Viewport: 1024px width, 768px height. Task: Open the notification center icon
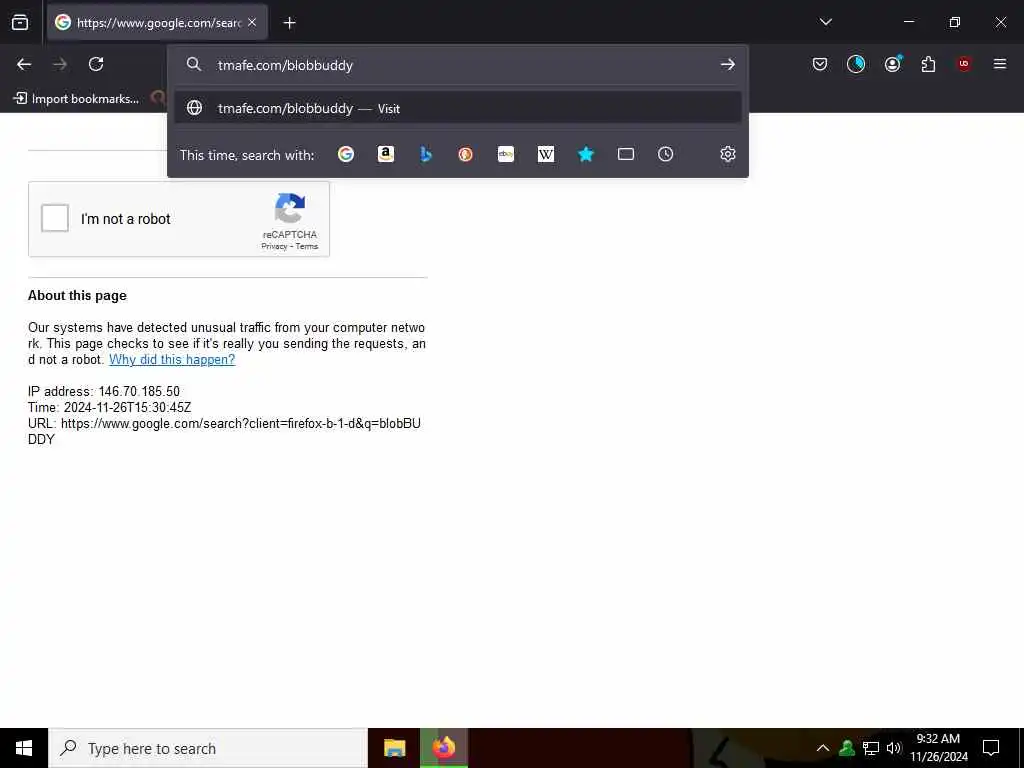click(x=991, y=748)
